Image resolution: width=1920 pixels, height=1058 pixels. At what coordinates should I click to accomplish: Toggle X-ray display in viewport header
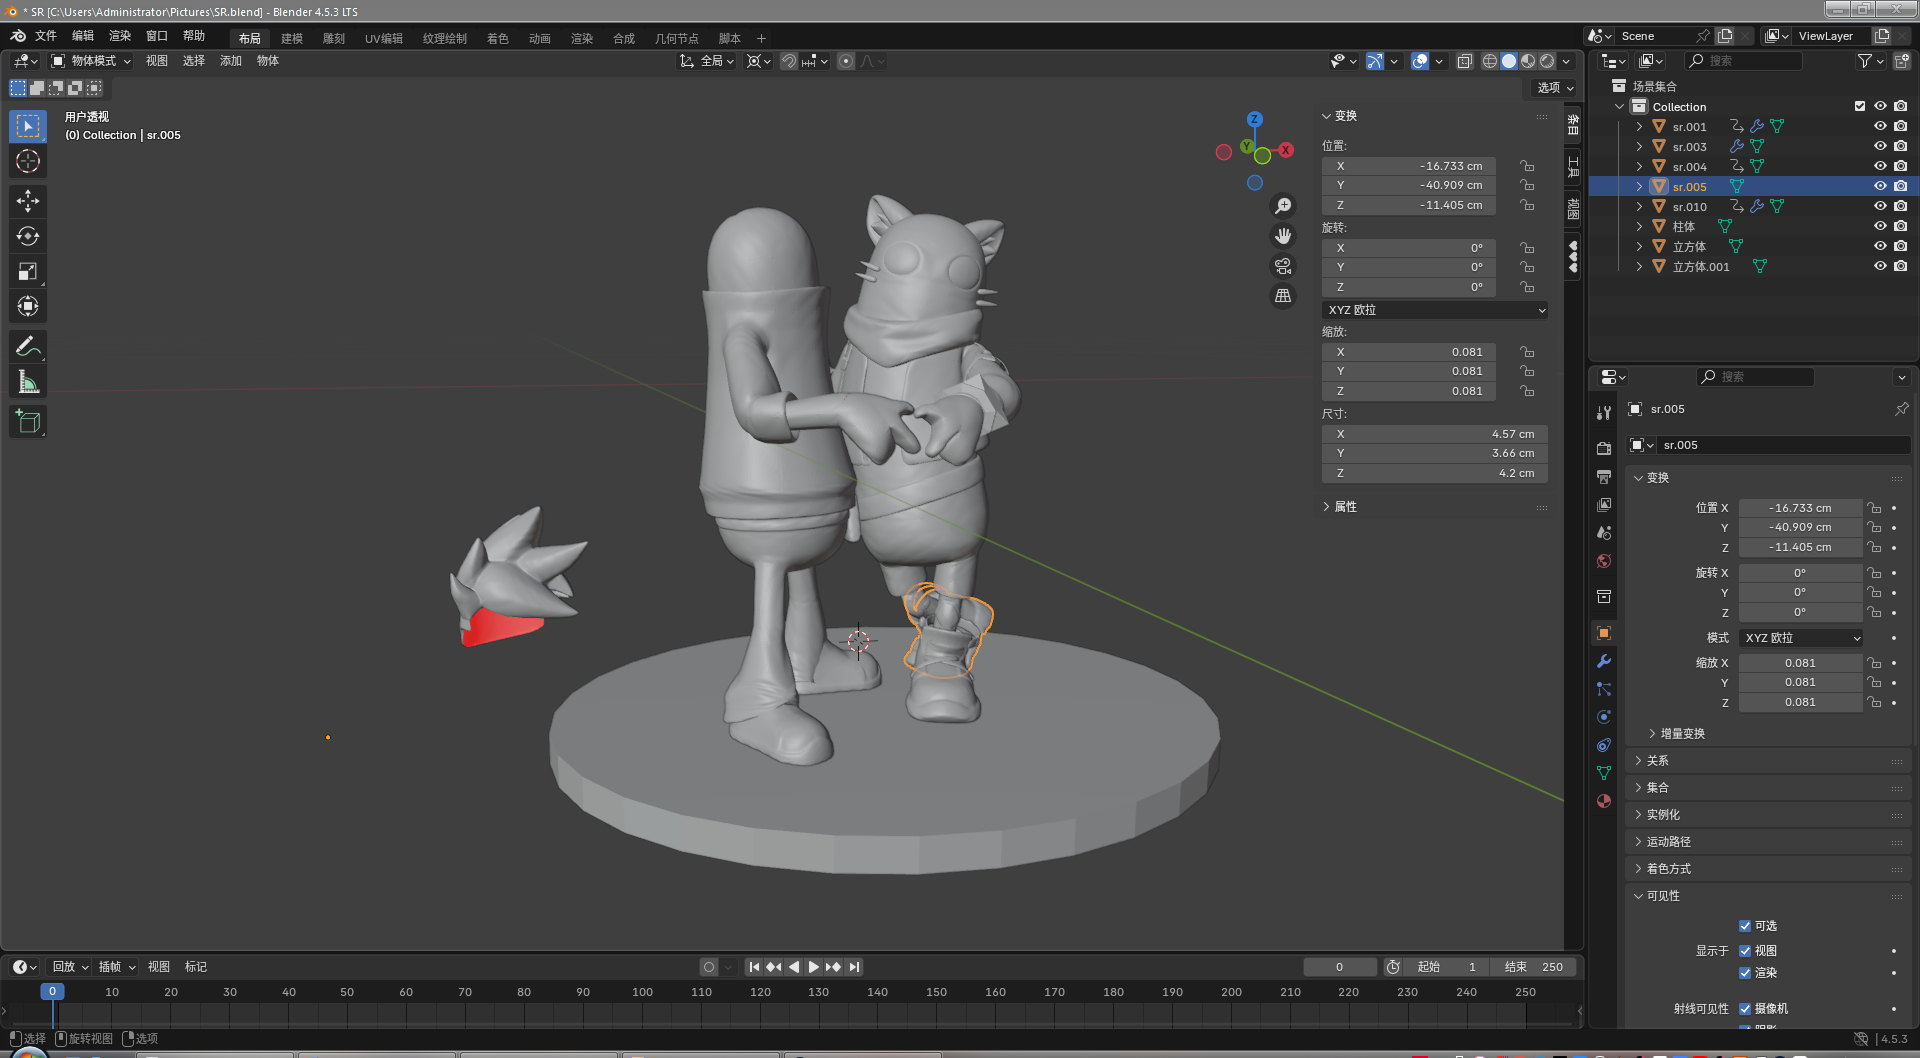1464,61
